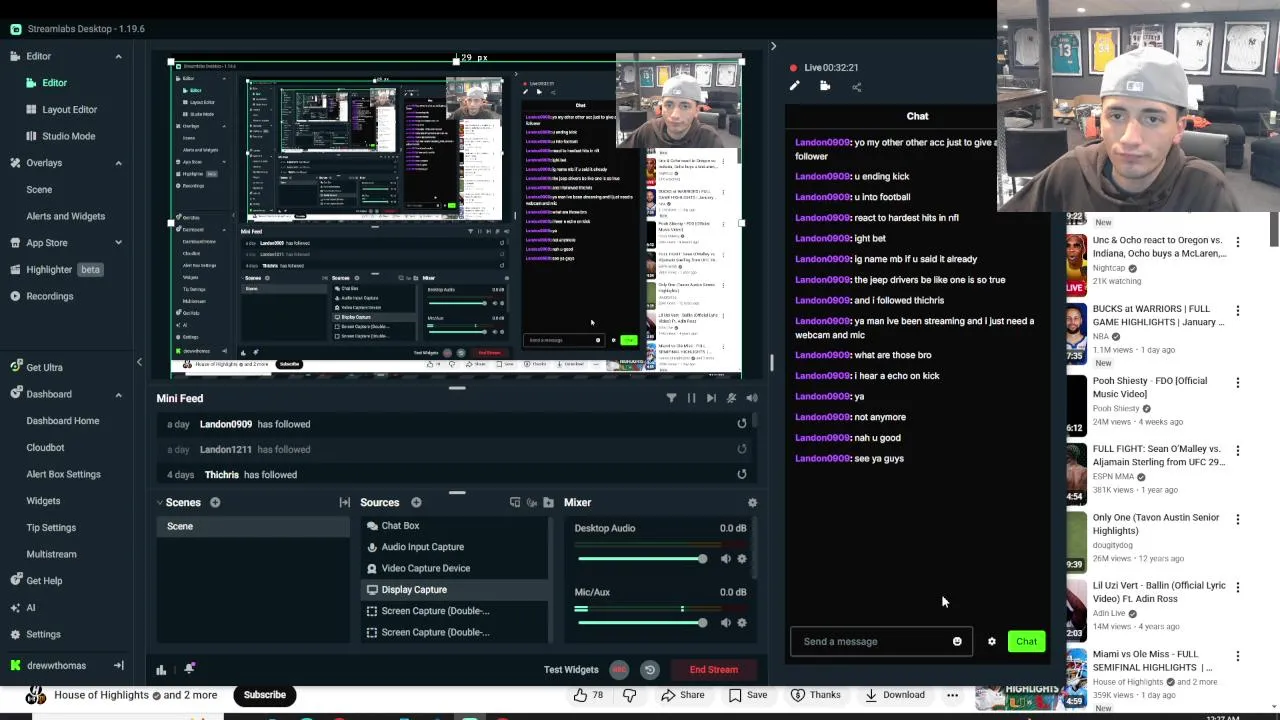Open Mixer advanced audio settings gear
This screenshot has width=1280, height=720.
752,502
